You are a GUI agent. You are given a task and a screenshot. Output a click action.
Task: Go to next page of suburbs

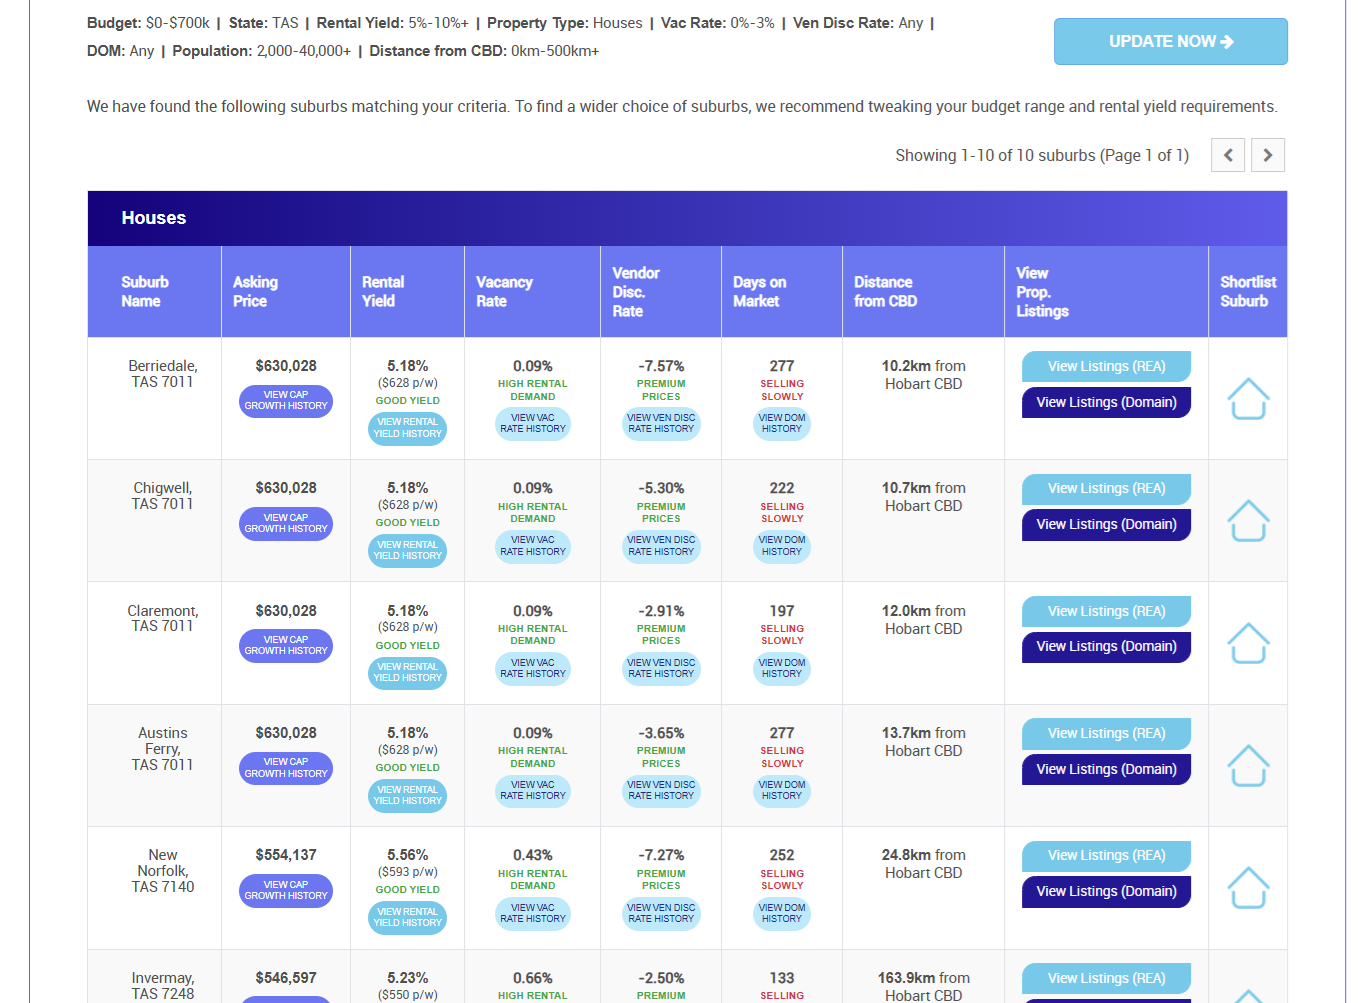coord(1267,155)
